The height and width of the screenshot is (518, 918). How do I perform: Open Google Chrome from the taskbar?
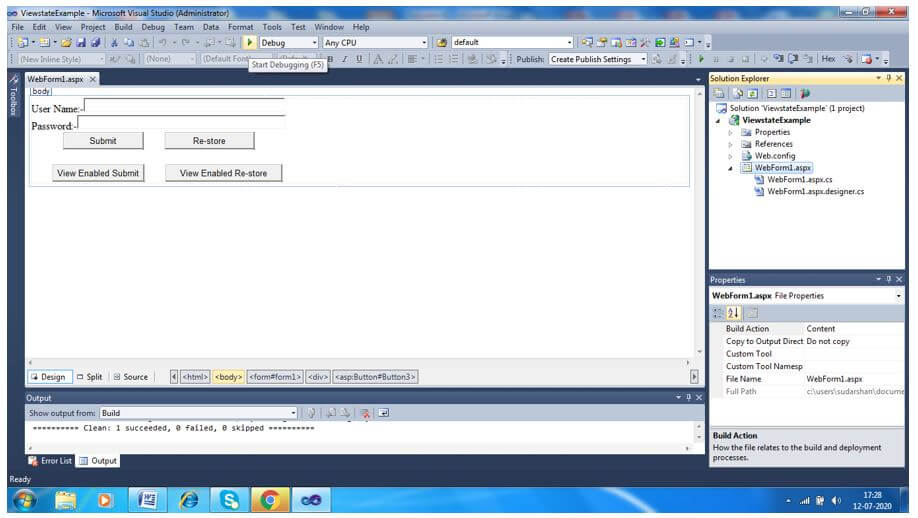270,500
